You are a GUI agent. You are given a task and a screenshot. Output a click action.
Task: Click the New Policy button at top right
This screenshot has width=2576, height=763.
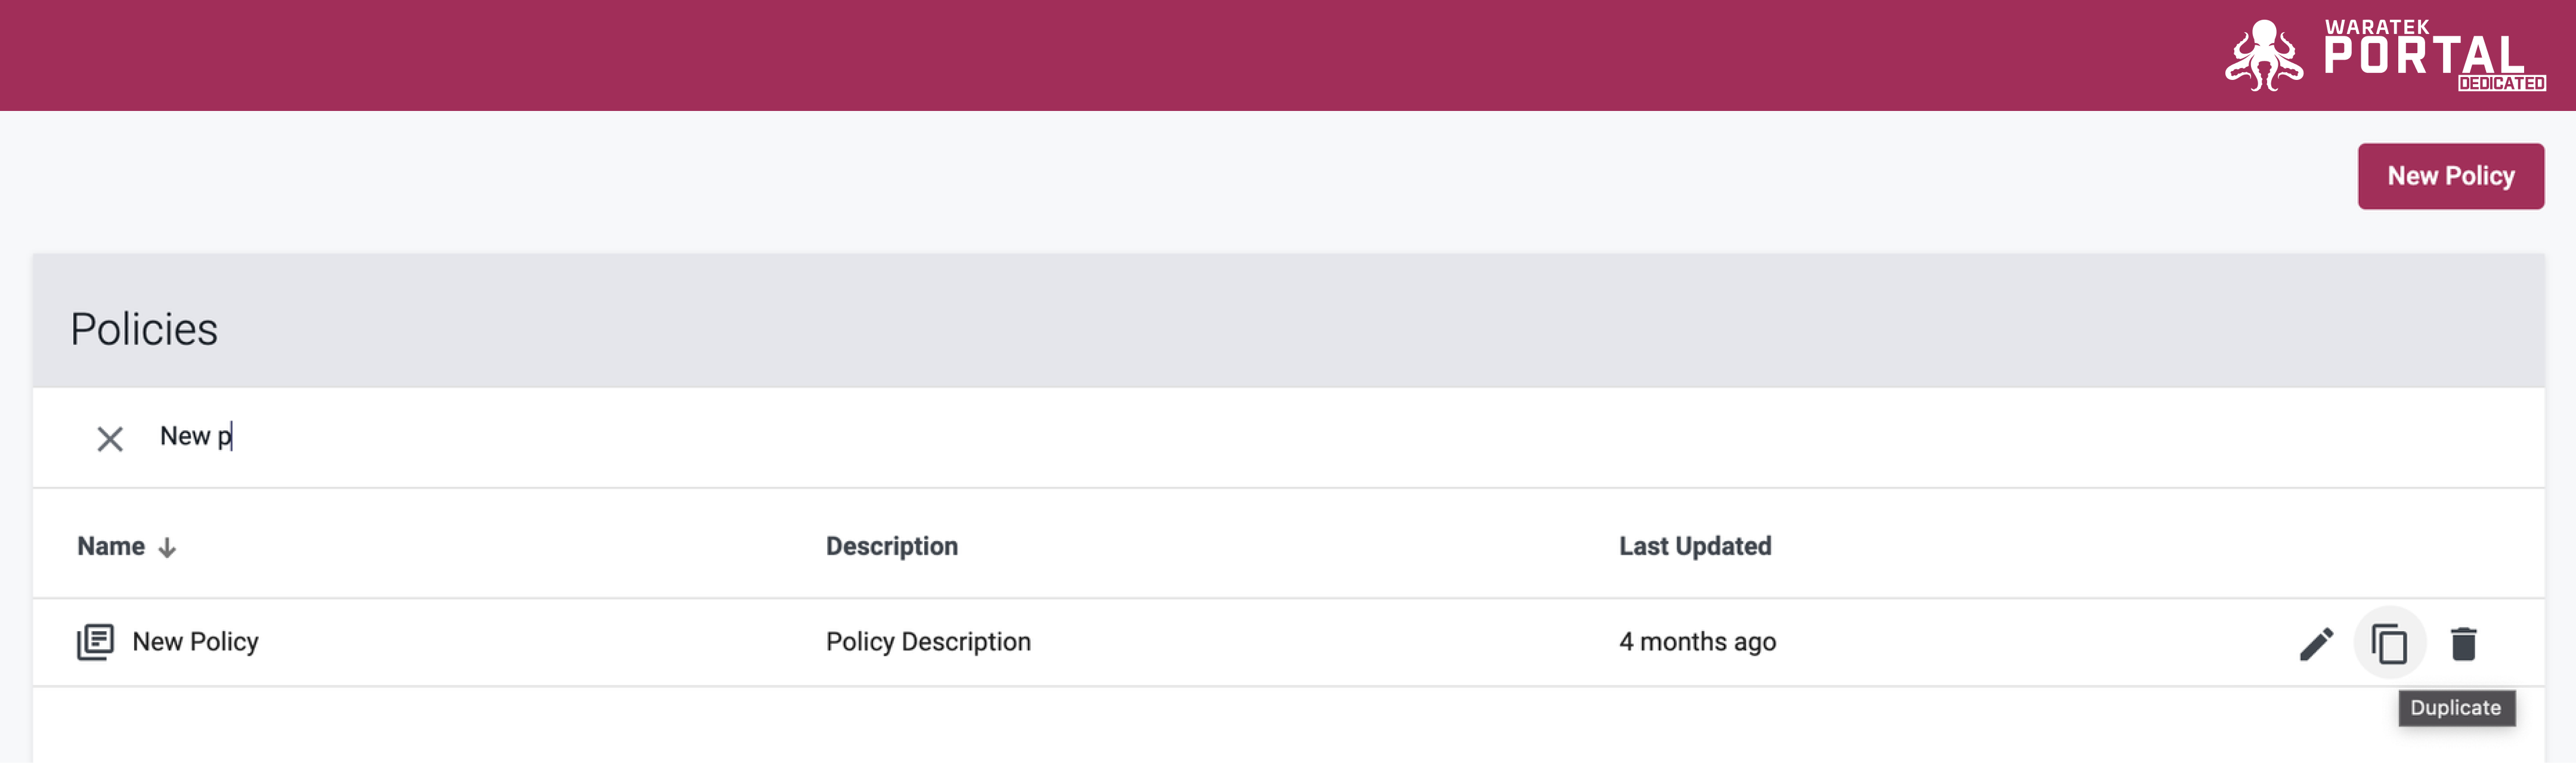pos(2450,176)
